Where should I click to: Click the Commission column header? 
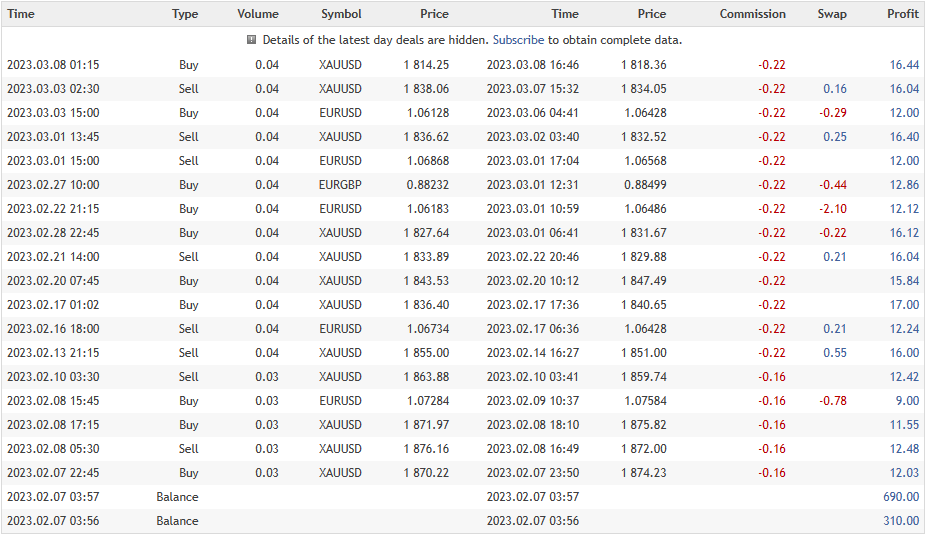[752, 14]
